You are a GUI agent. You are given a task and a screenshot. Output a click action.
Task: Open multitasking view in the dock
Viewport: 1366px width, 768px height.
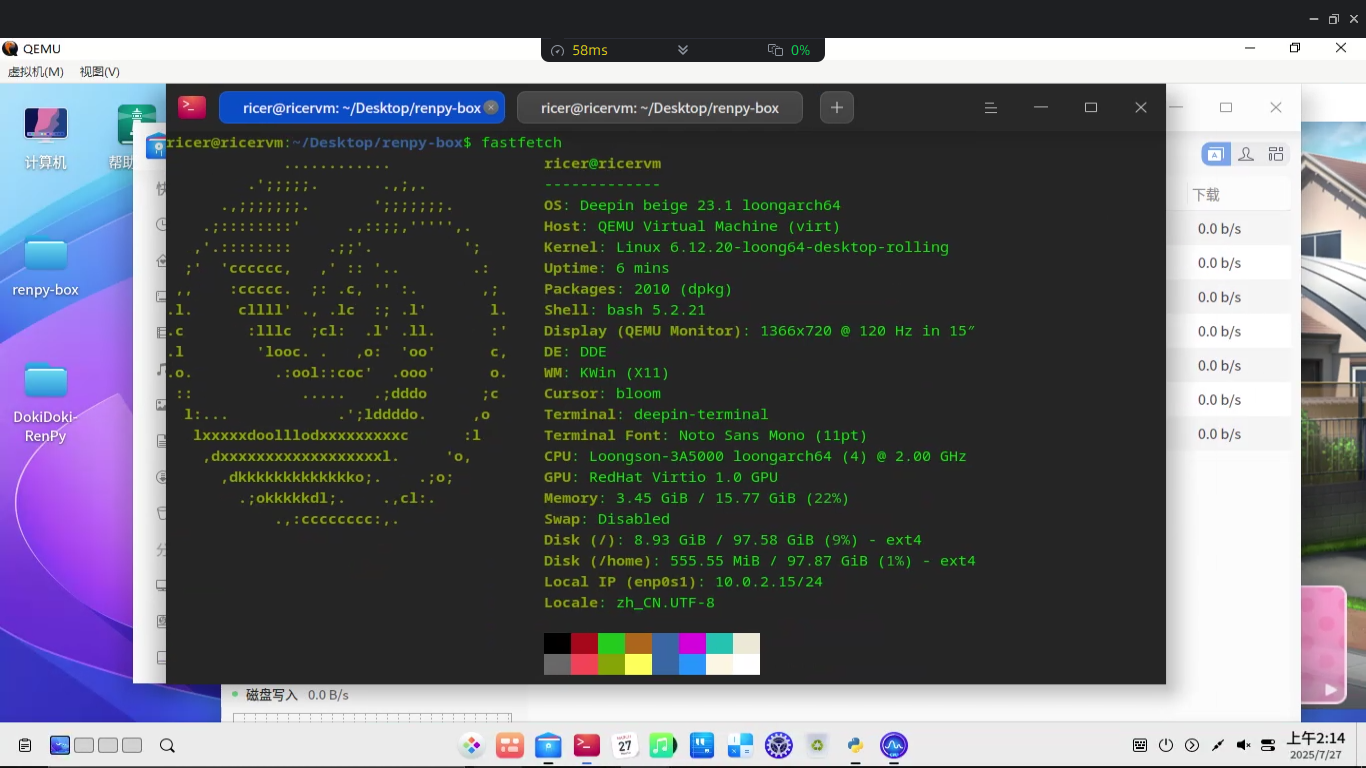click(x=510, y=745)
